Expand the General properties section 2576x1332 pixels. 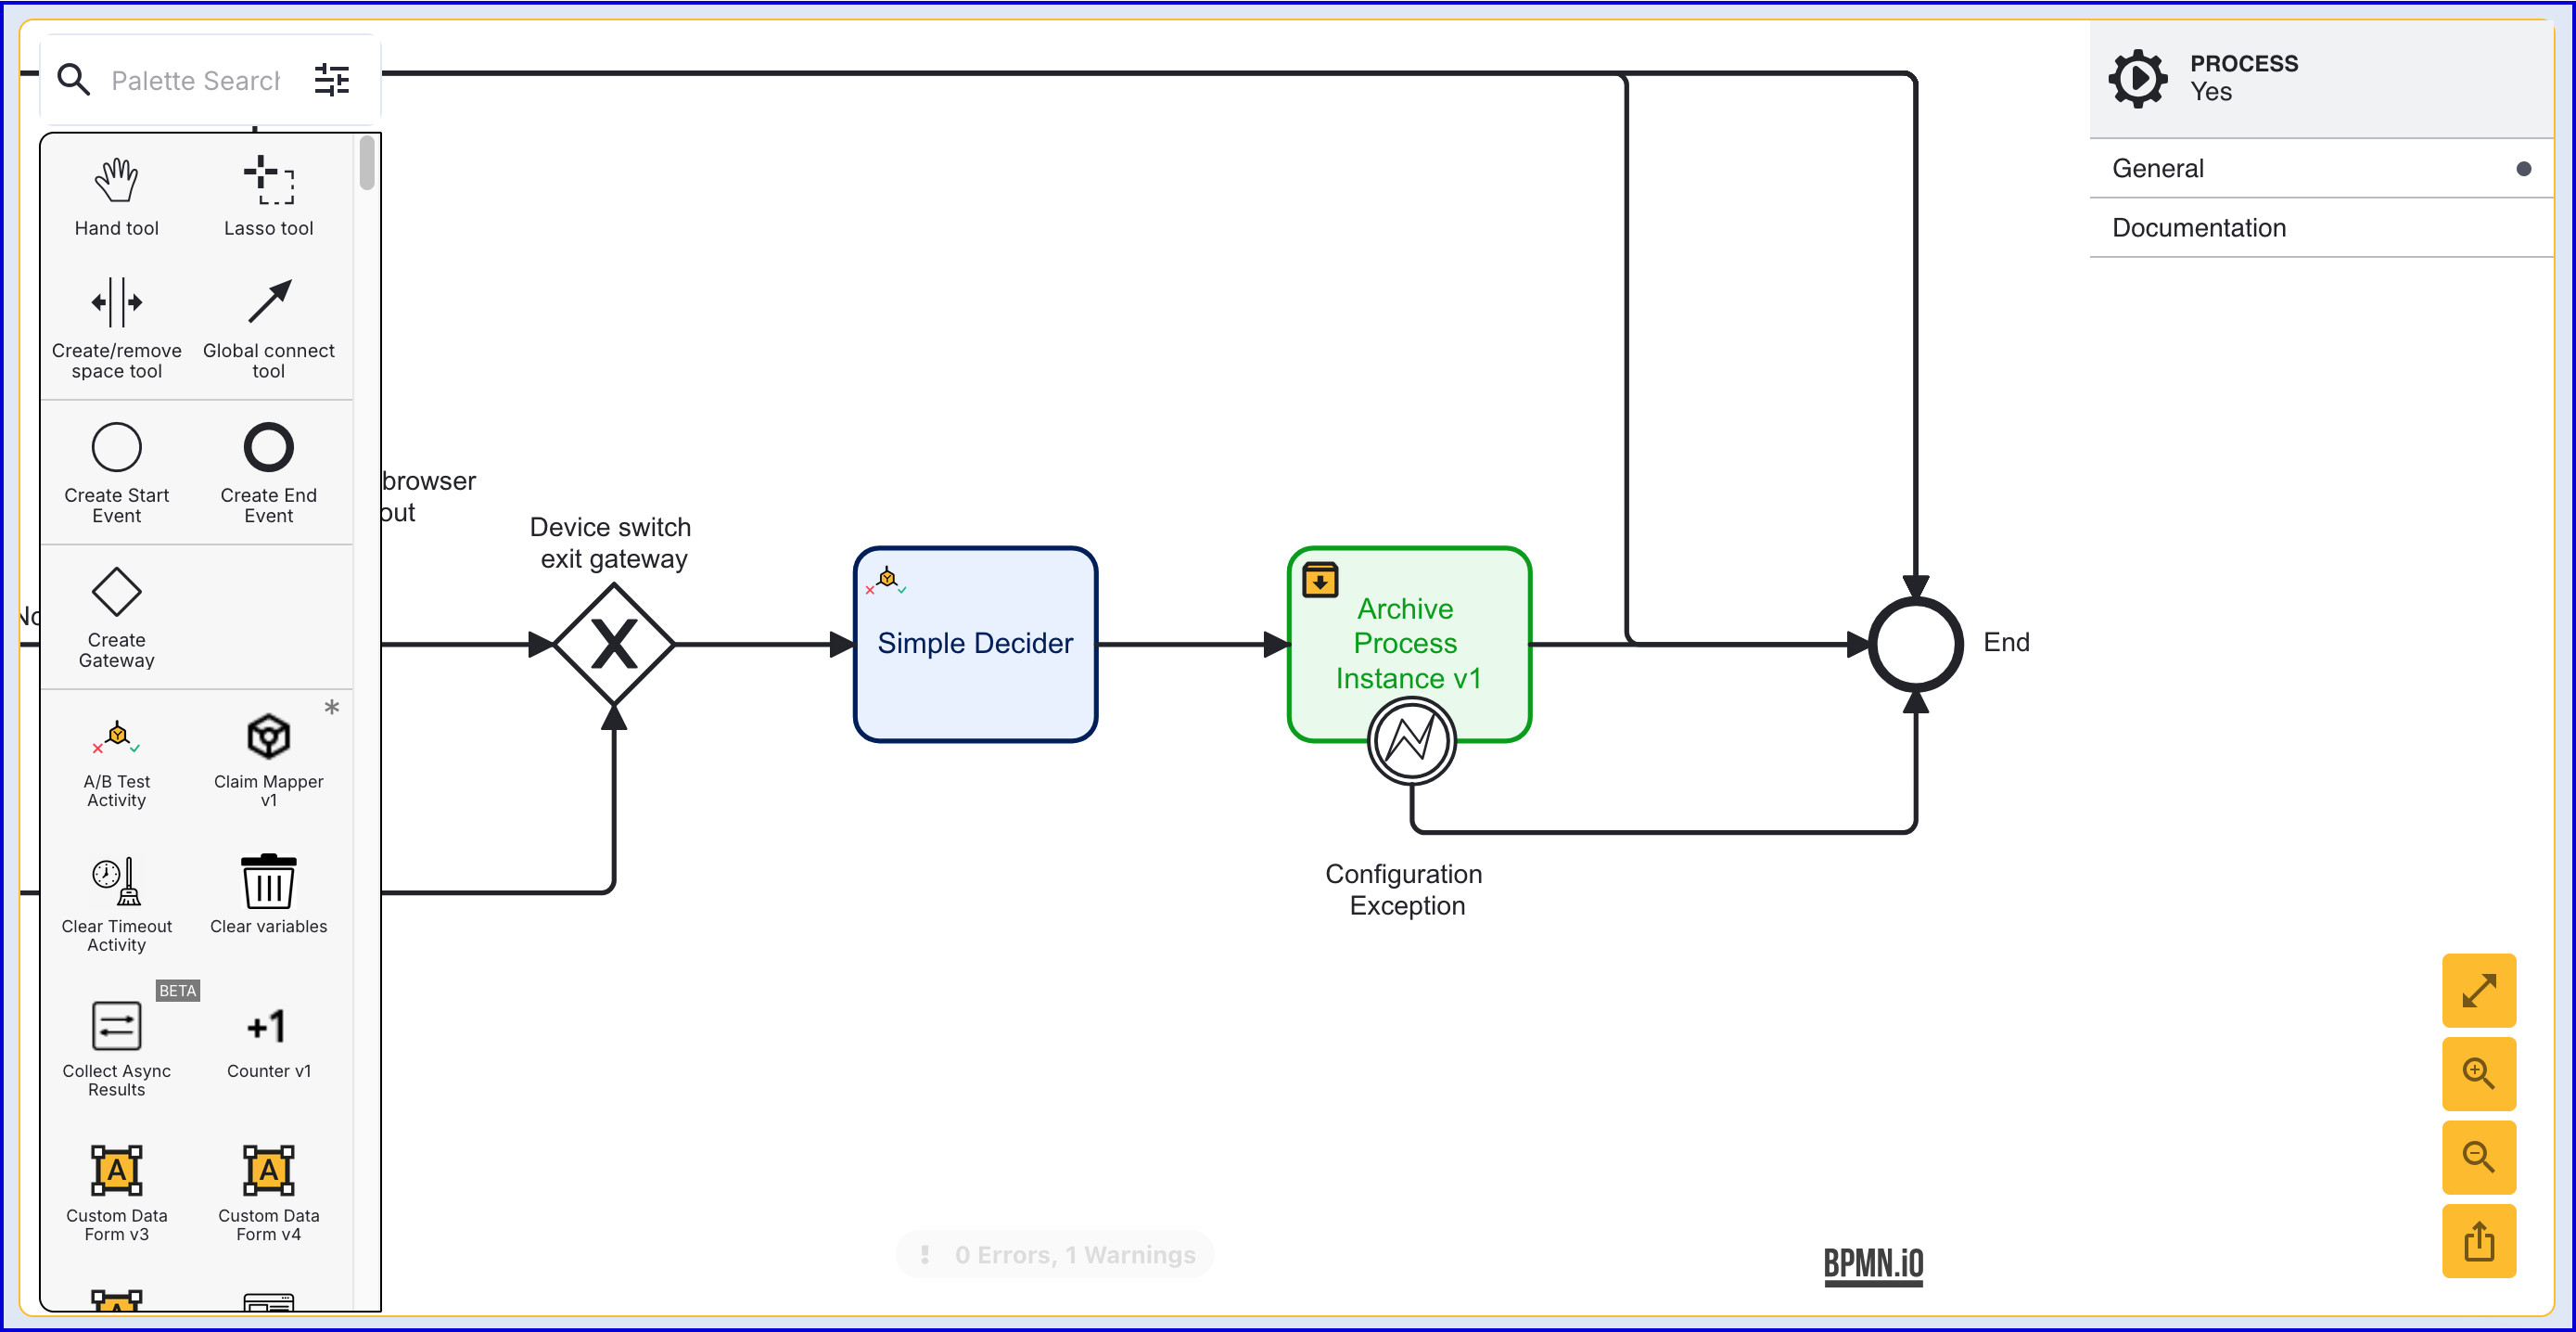click(2321, 168)
